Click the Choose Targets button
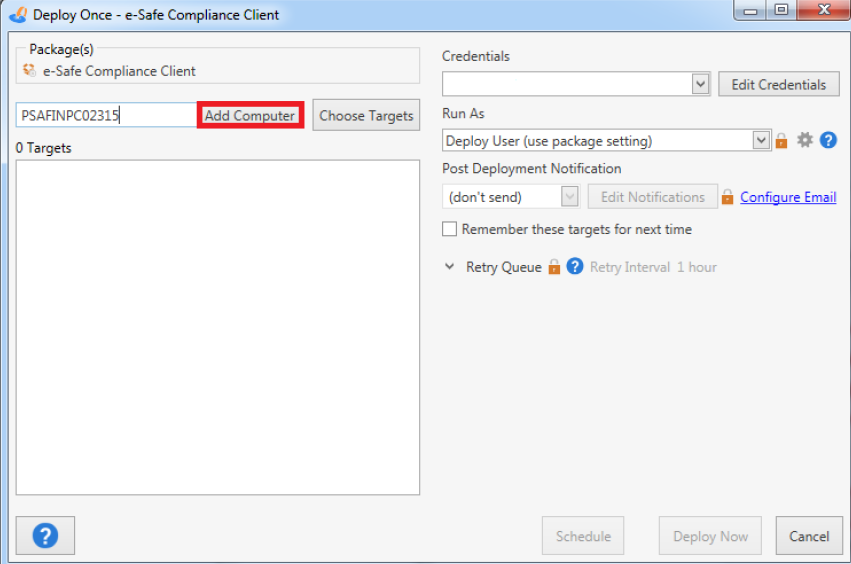 click(x=366, y=116)
